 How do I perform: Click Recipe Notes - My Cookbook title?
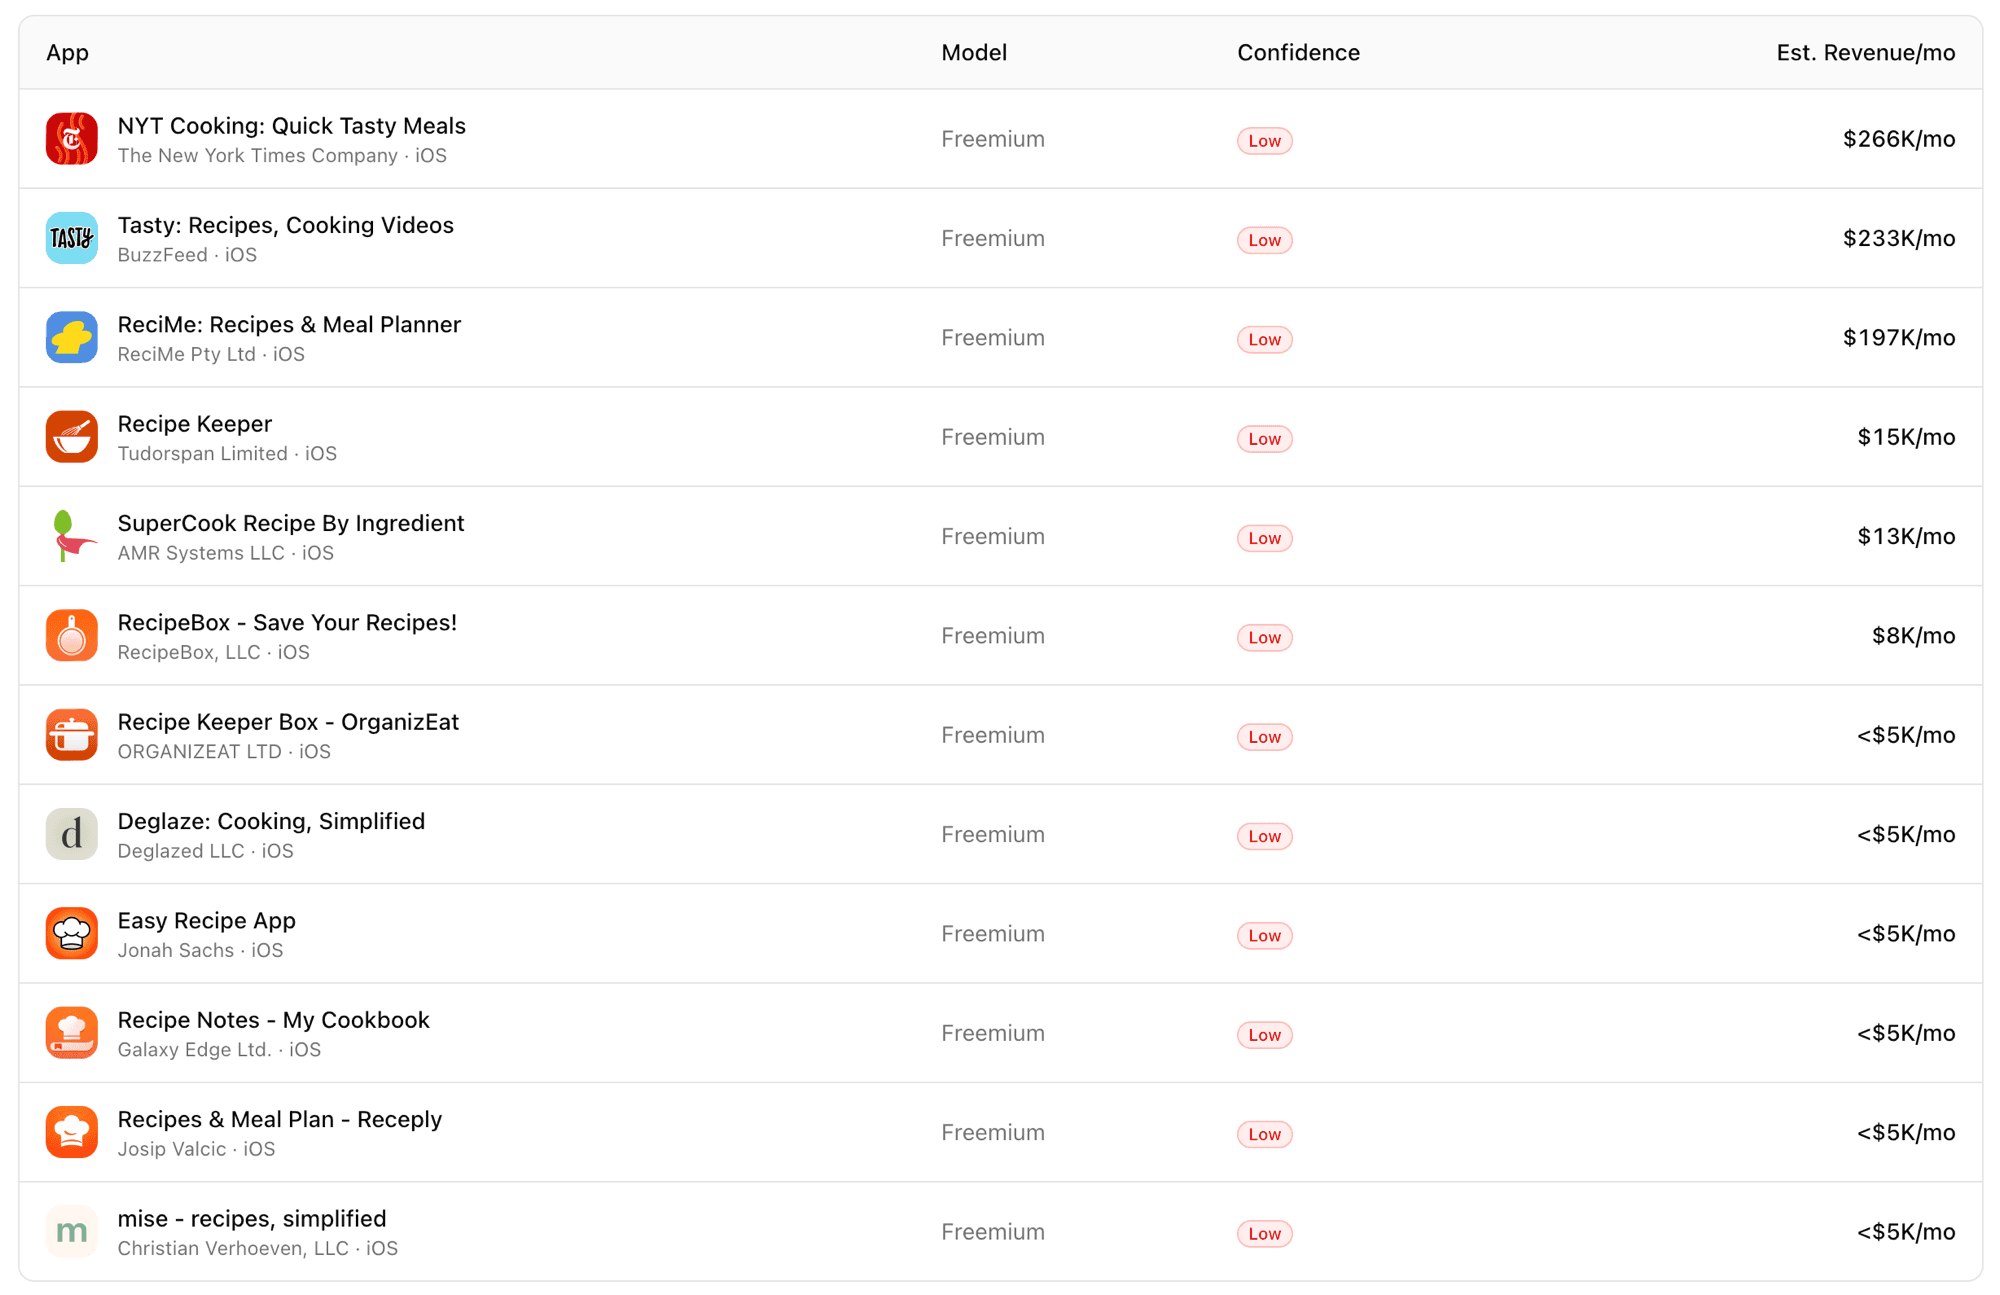tap(274, 1020)
